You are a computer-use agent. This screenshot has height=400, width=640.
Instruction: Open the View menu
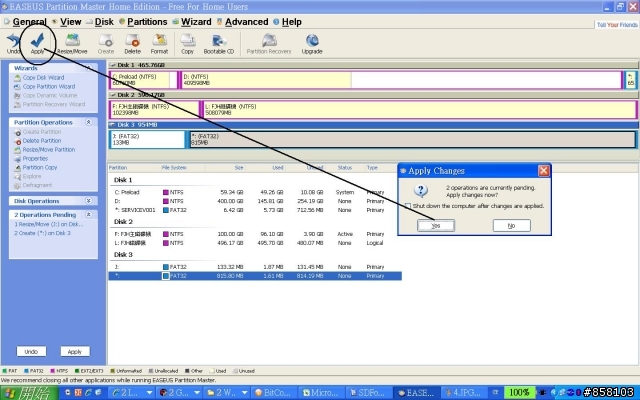(x=71, y=22)
